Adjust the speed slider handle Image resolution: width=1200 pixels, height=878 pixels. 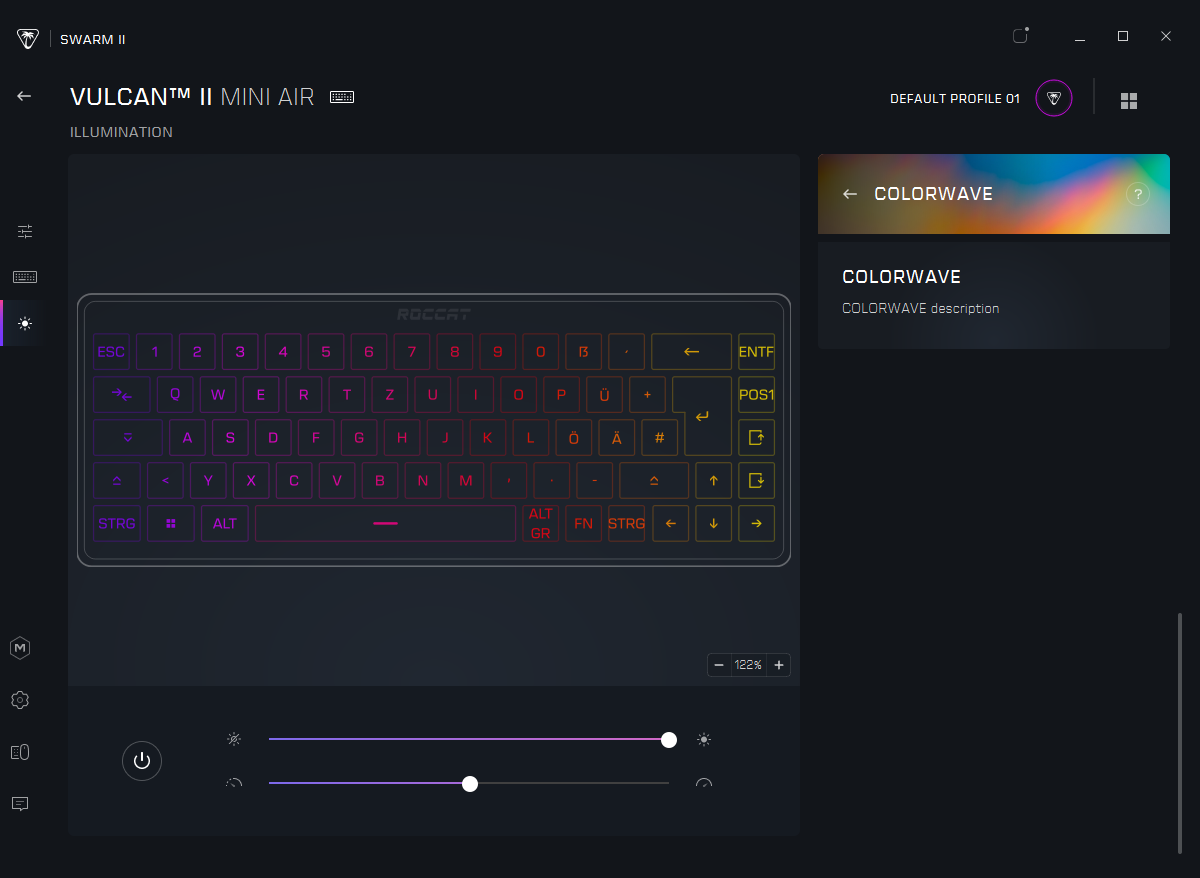(470, 784)
